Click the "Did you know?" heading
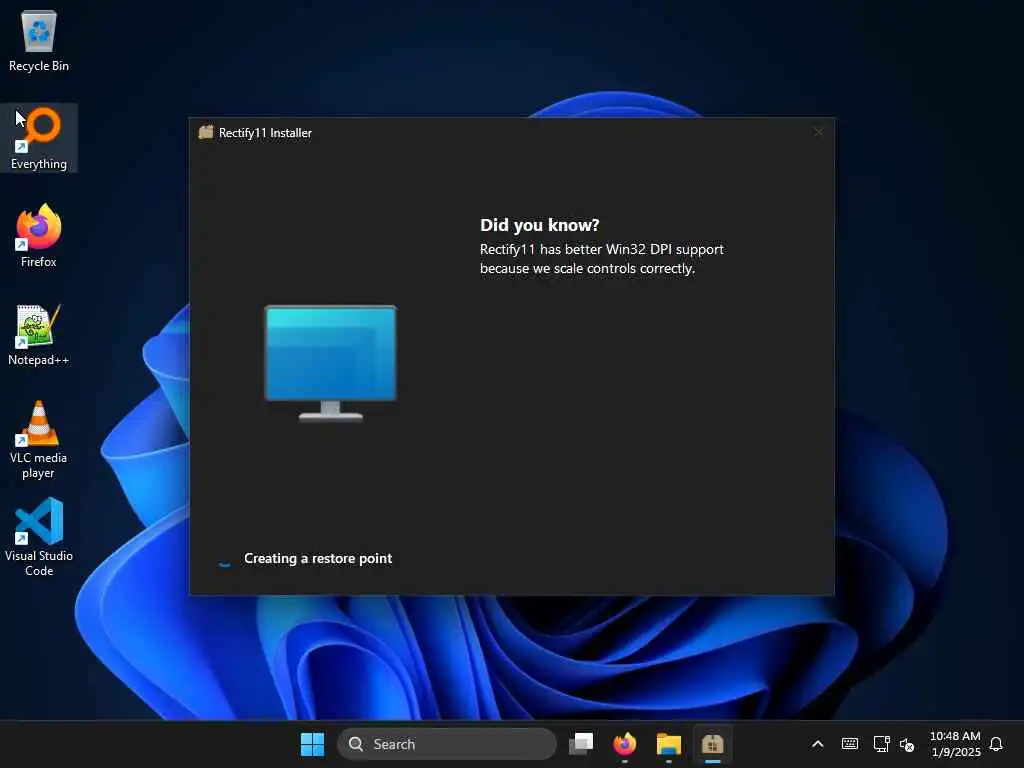The height and width of the screenshot is (768, 1024). [539, 225]
